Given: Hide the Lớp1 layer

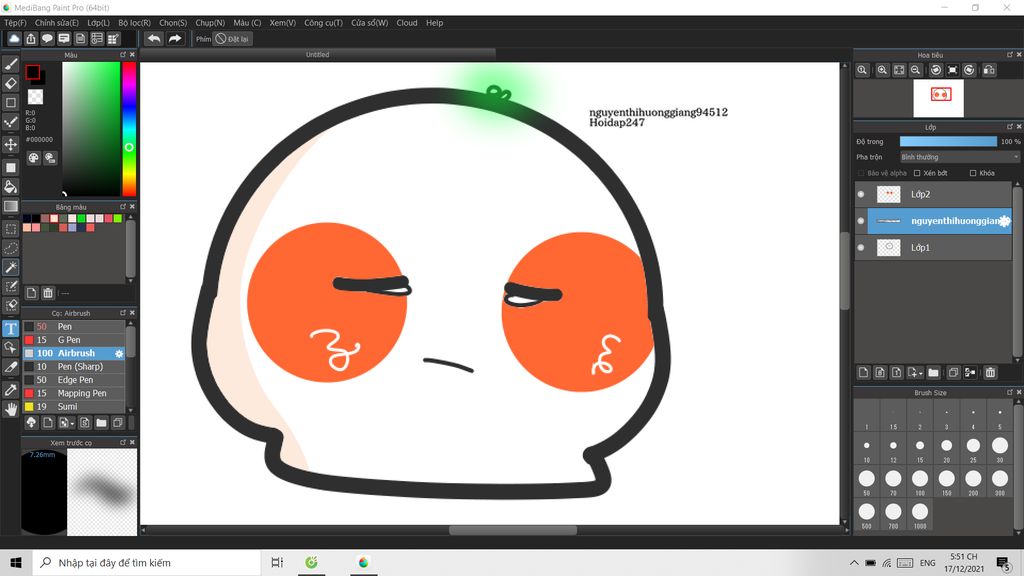Looking at the screenshot, I should point(861,248).
